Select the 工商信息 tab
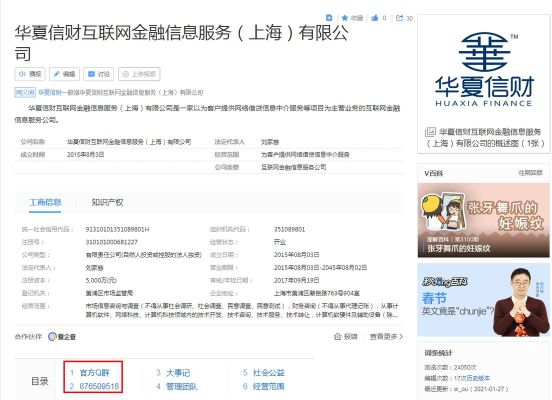552x400 pixels. click(45, 202)
